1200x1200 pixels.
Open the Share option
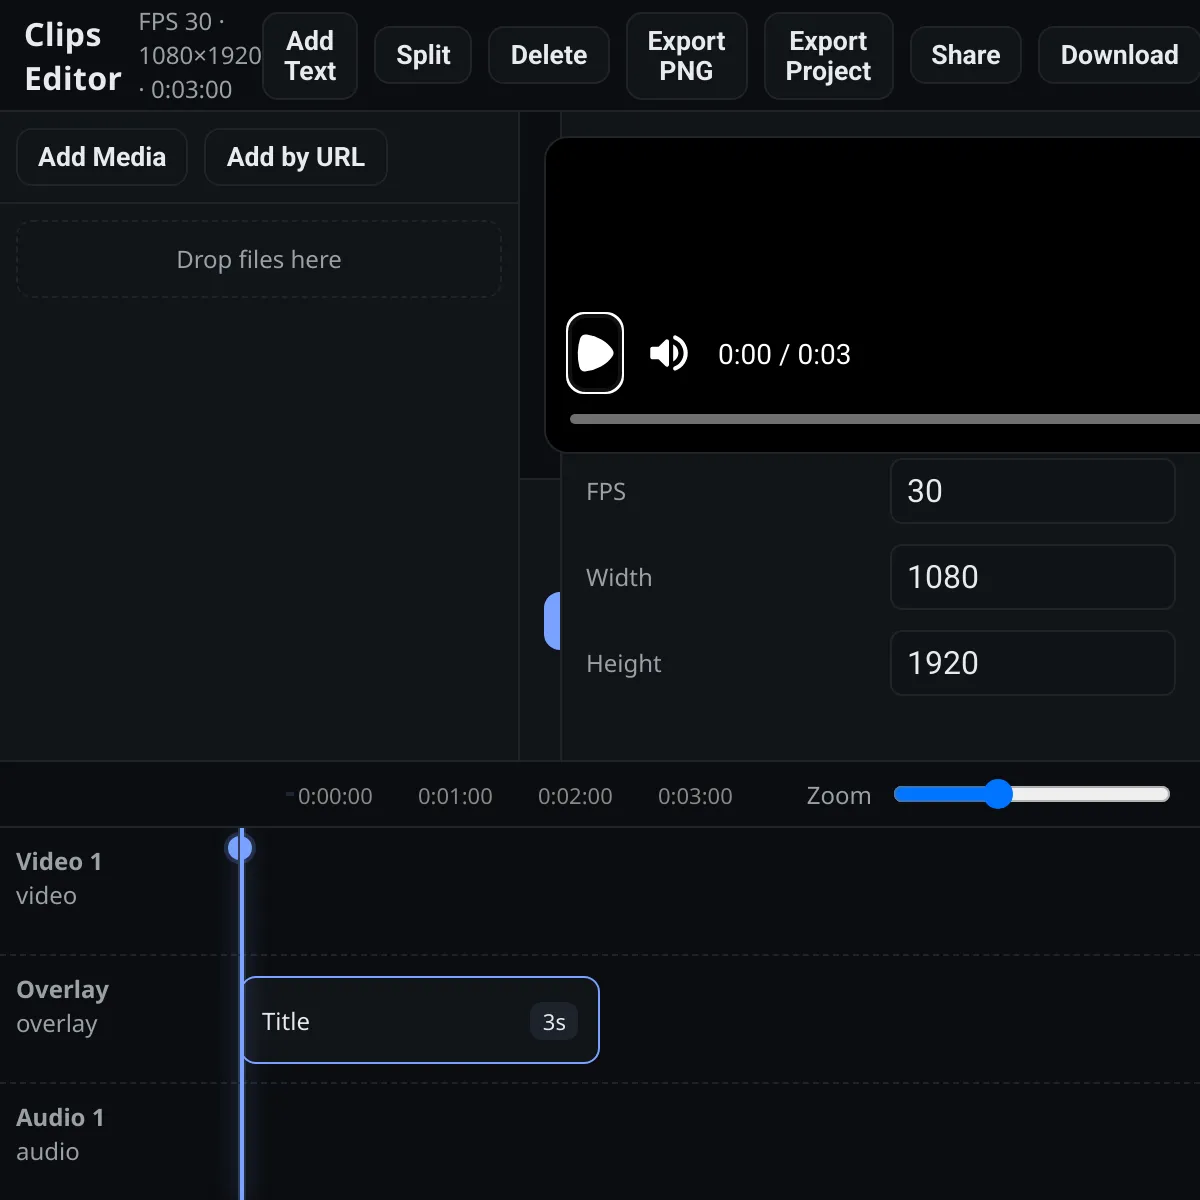966,55
